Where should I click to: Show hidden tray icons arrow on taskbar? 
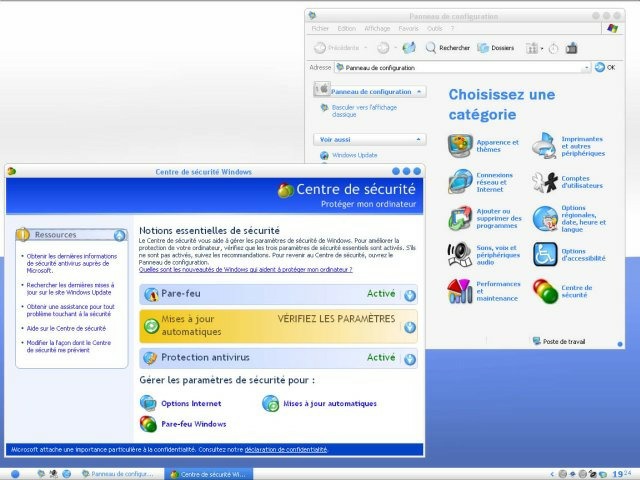click(x=551, y=474)
